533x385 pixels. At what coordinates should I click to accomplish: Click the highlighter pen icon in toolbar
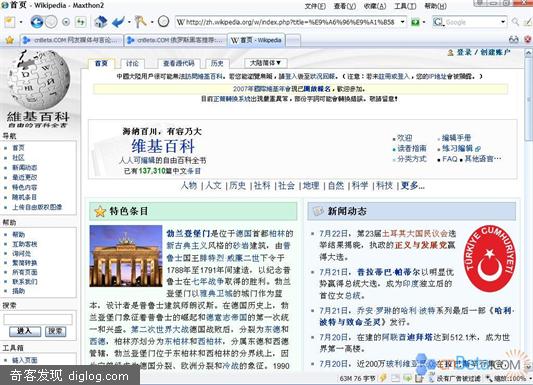(529, 22)
